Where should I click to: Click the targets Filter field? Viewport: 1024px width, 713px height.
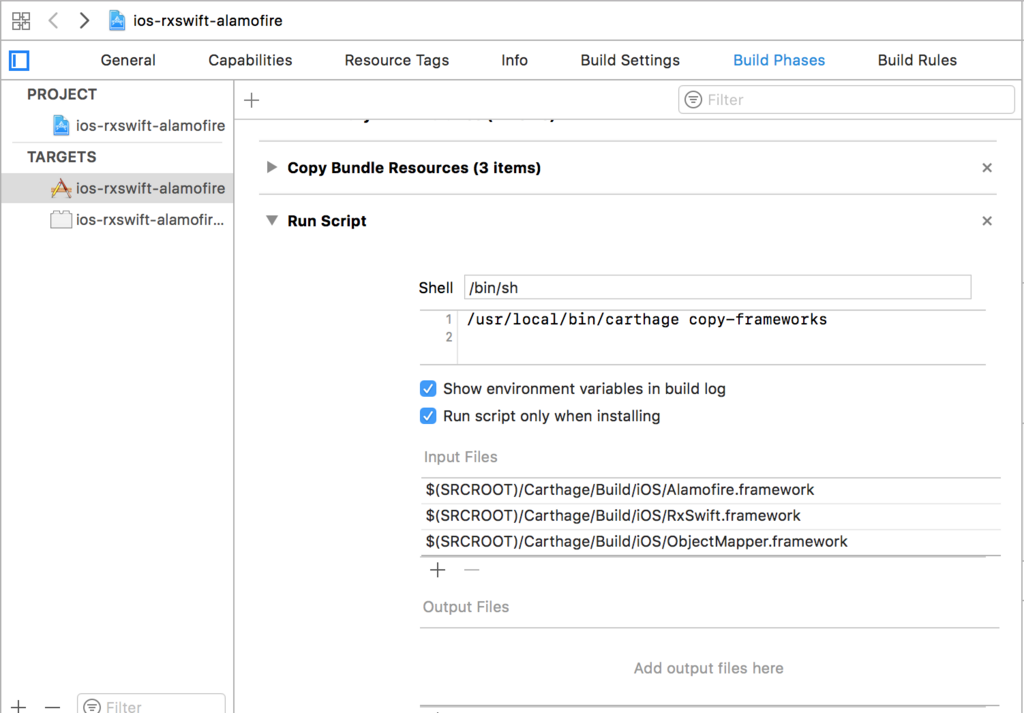tap(151, 706)
